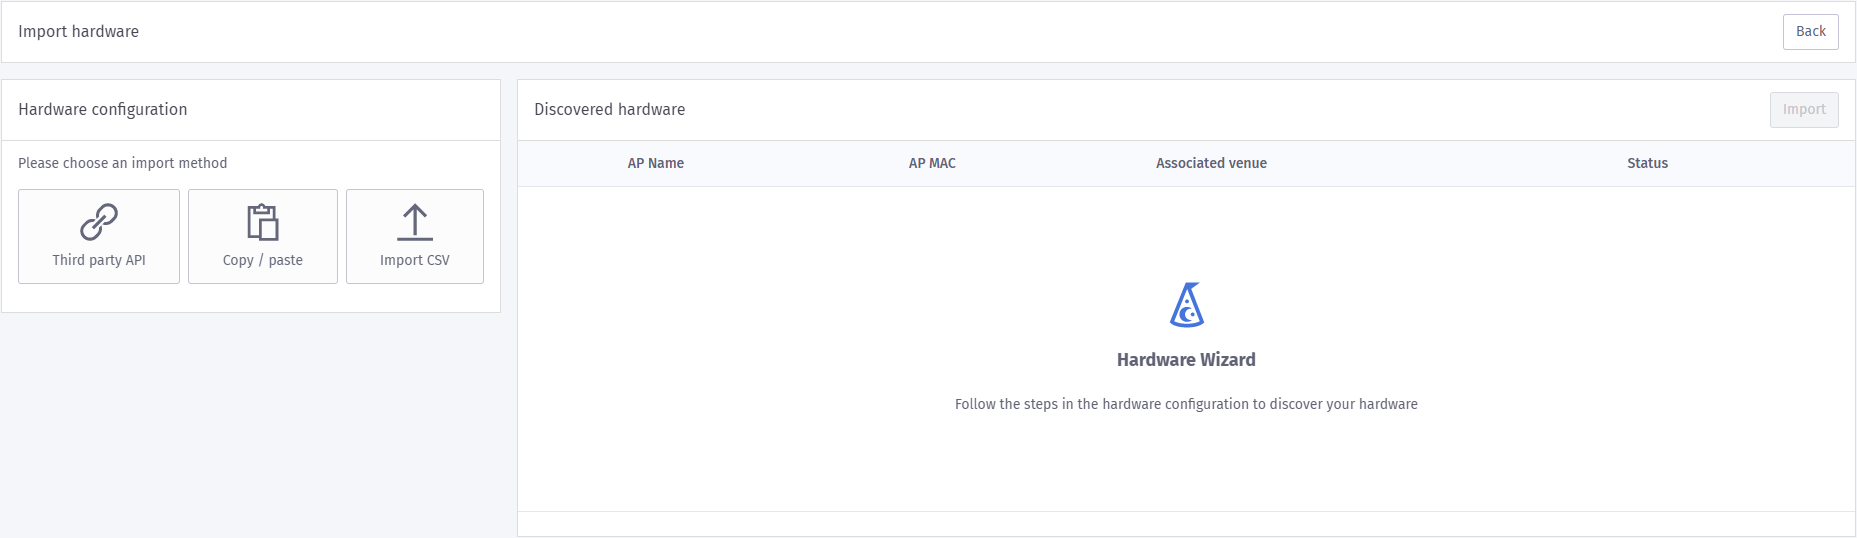Go back using the Back button
The image size is (1857, 538).
(x=1810, y=32)
